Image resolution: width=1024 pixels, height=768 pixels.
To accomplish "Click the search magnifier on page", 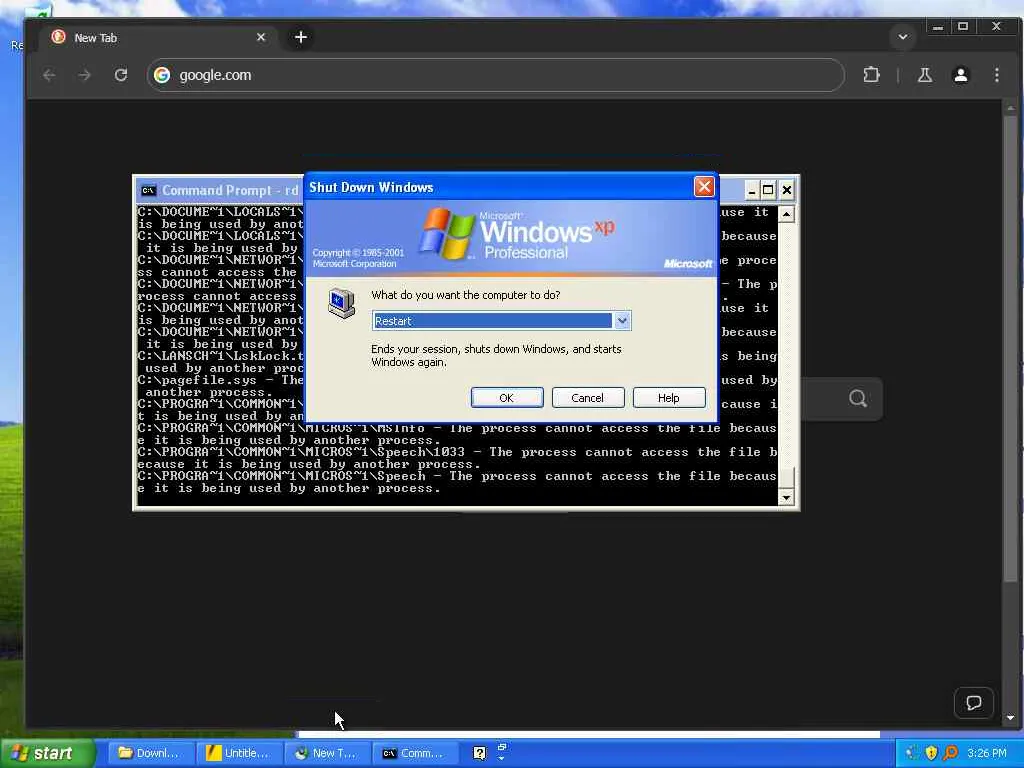I will pos(858,398).
